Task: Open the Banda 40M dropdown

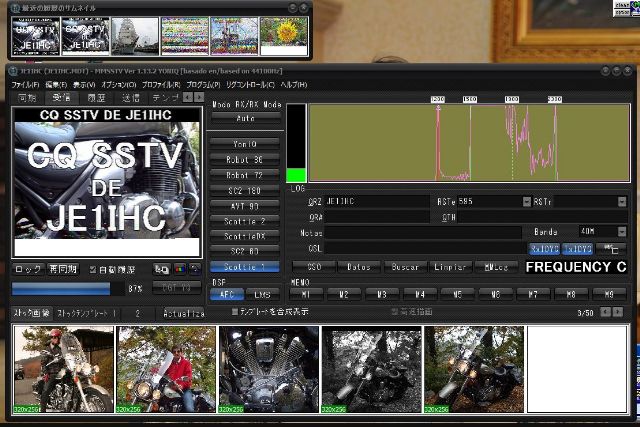Action: (621, 232)
